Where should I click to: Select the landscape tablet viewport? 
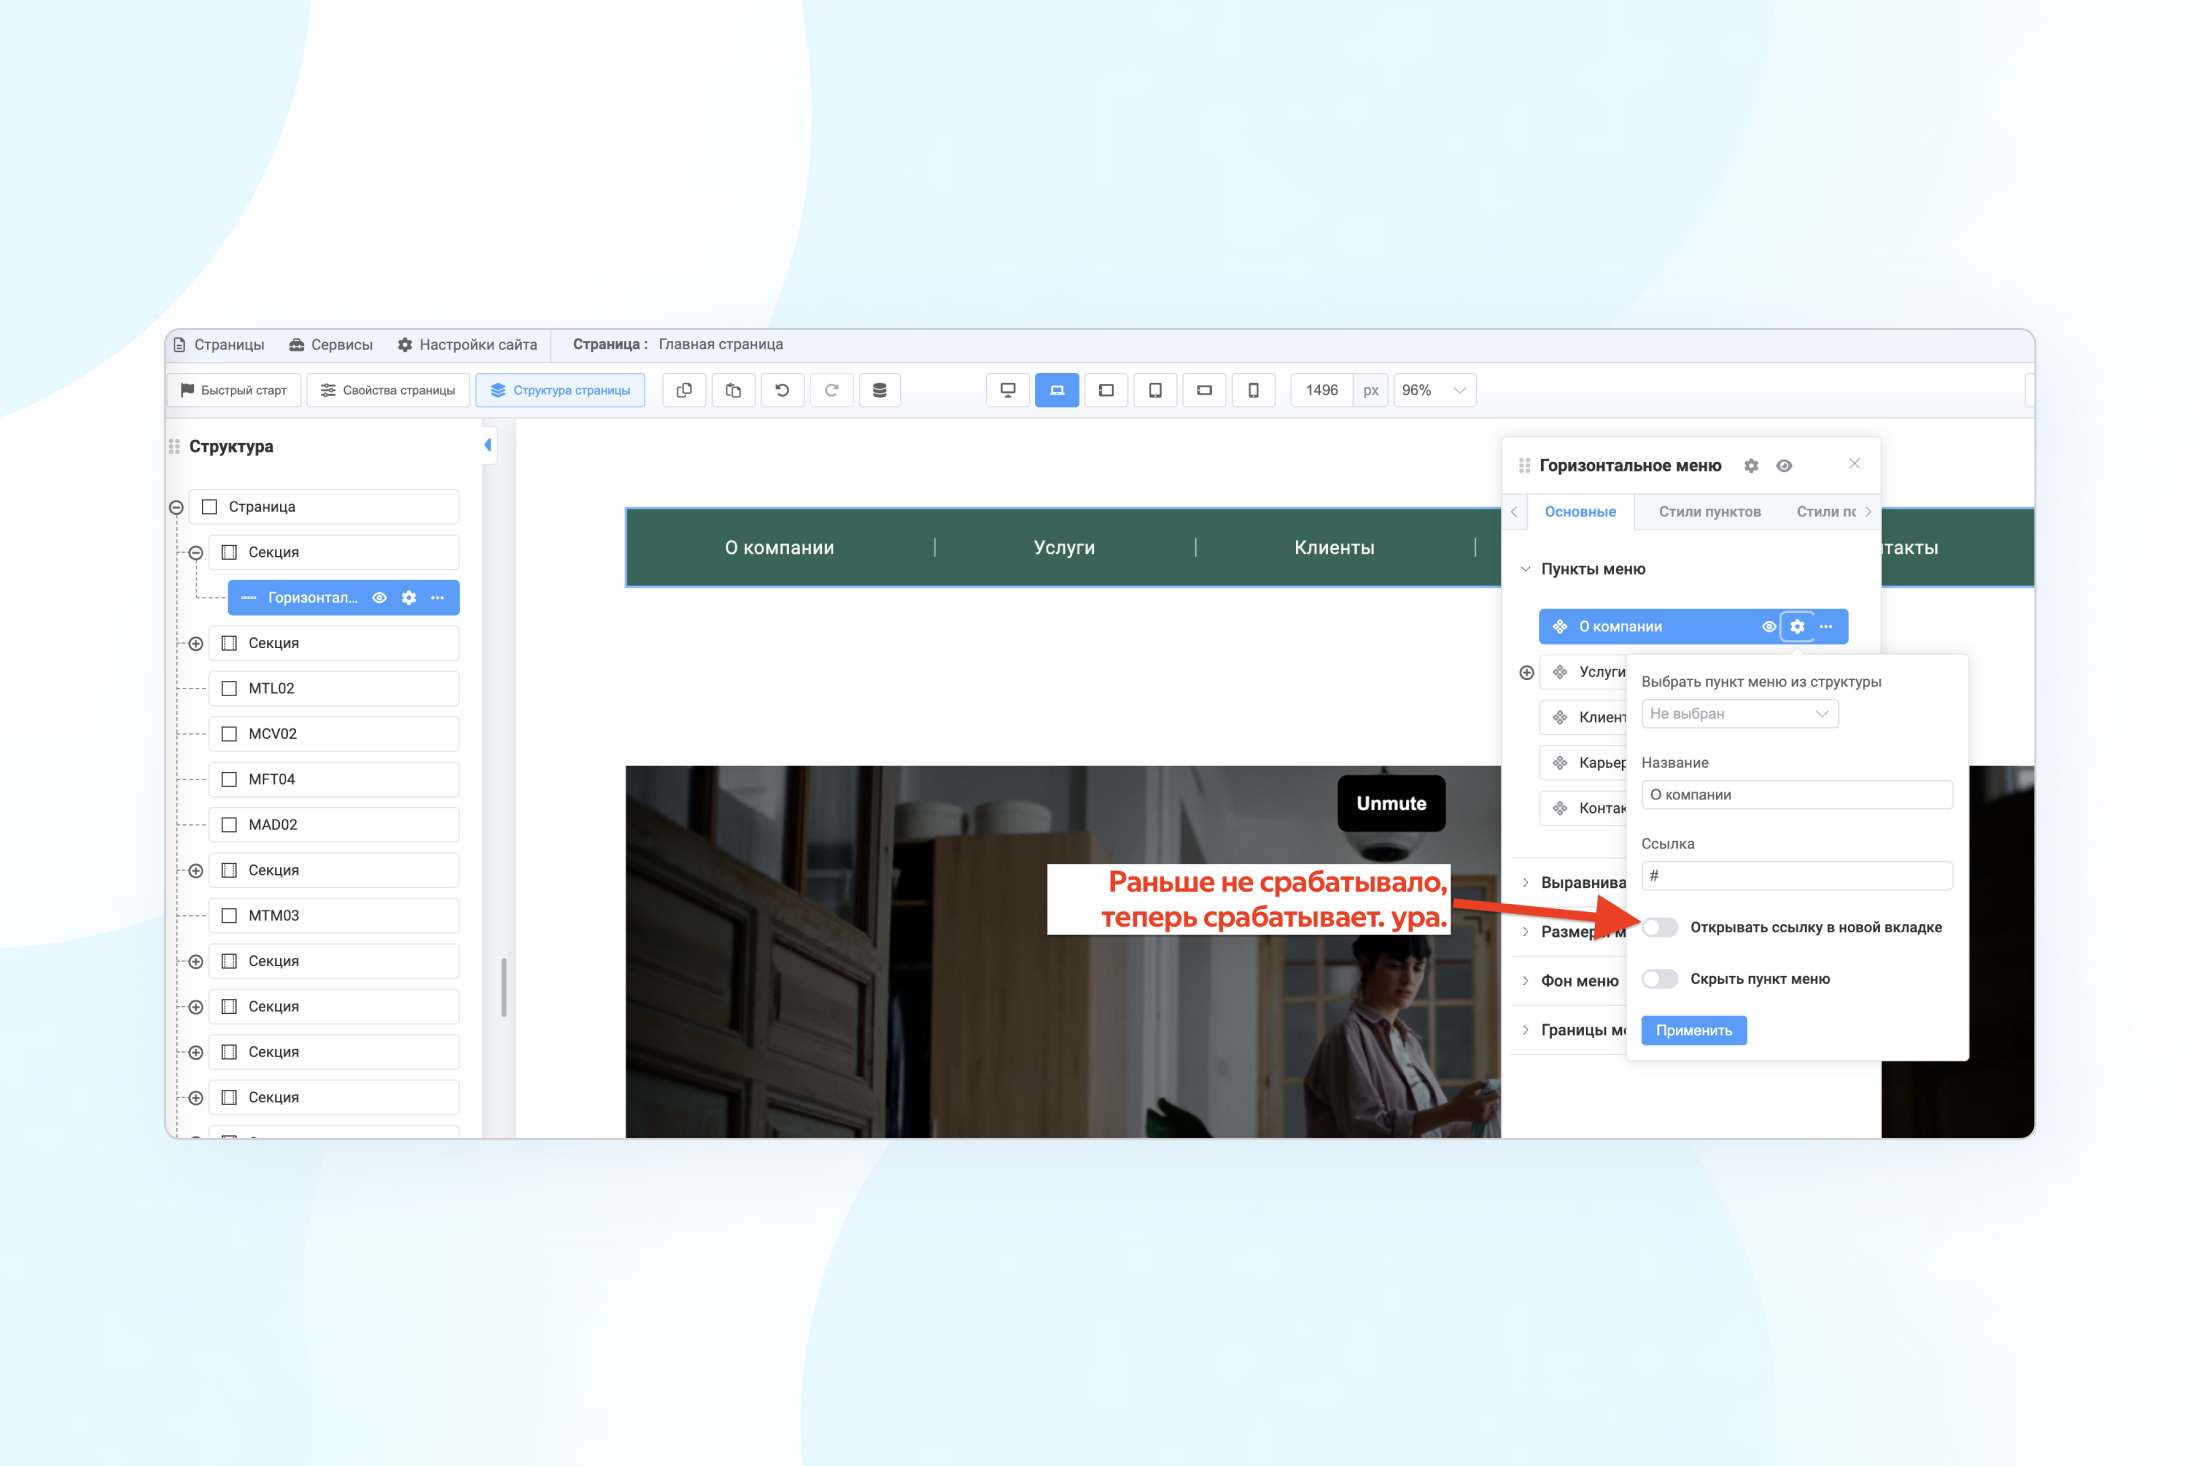point(1106,390)
